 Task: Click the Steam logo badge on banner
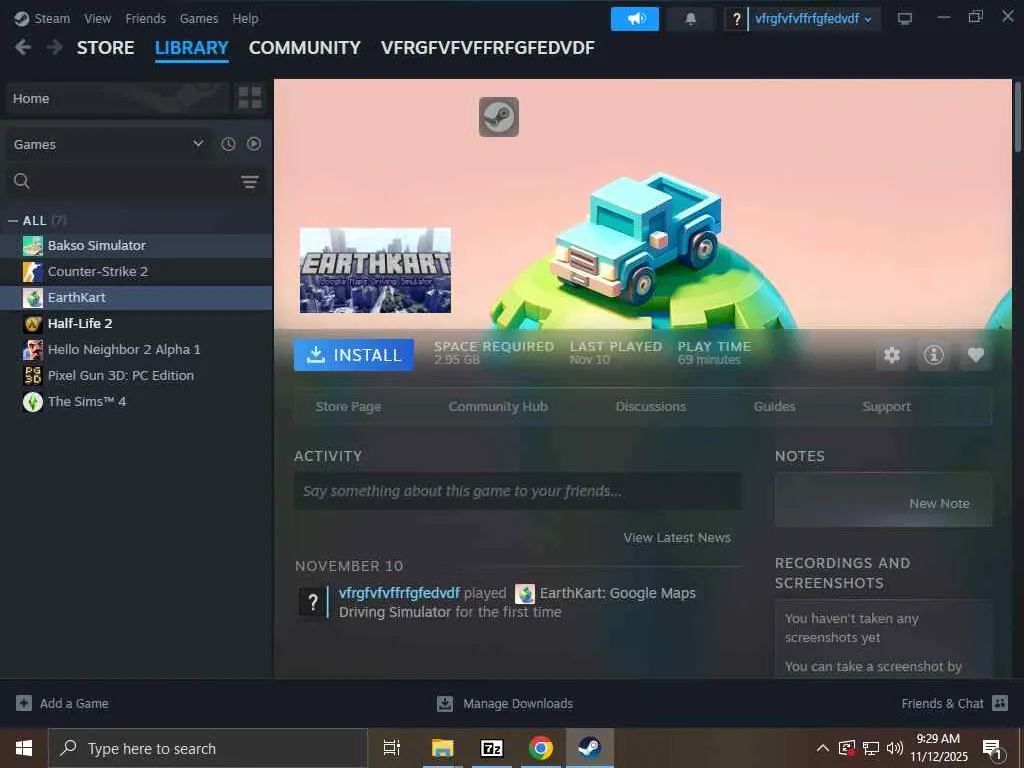pyautogui.click(x=499, y=117)
